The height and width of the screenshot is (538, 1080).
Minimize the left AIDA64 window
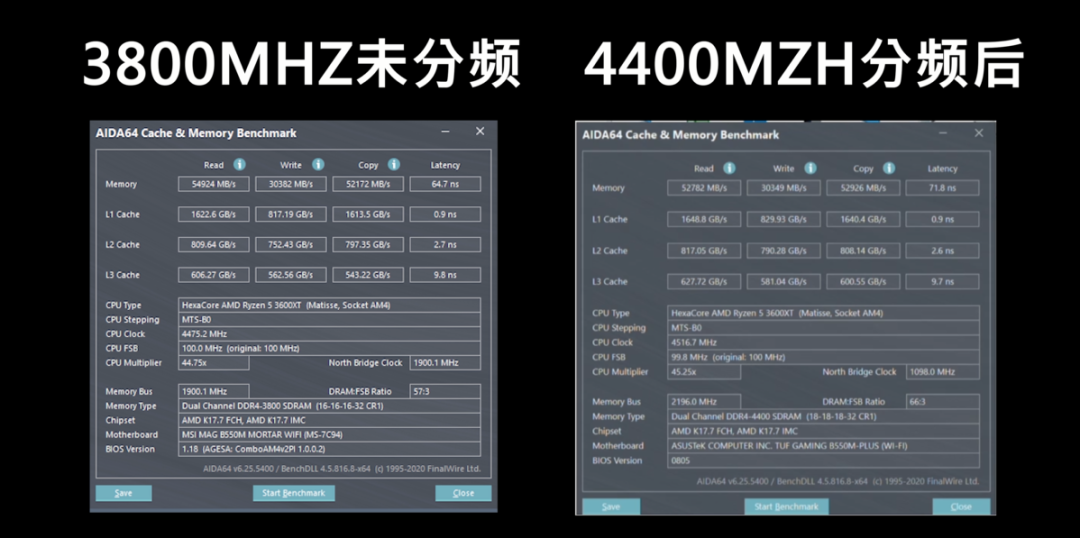[x=447, y=132]
